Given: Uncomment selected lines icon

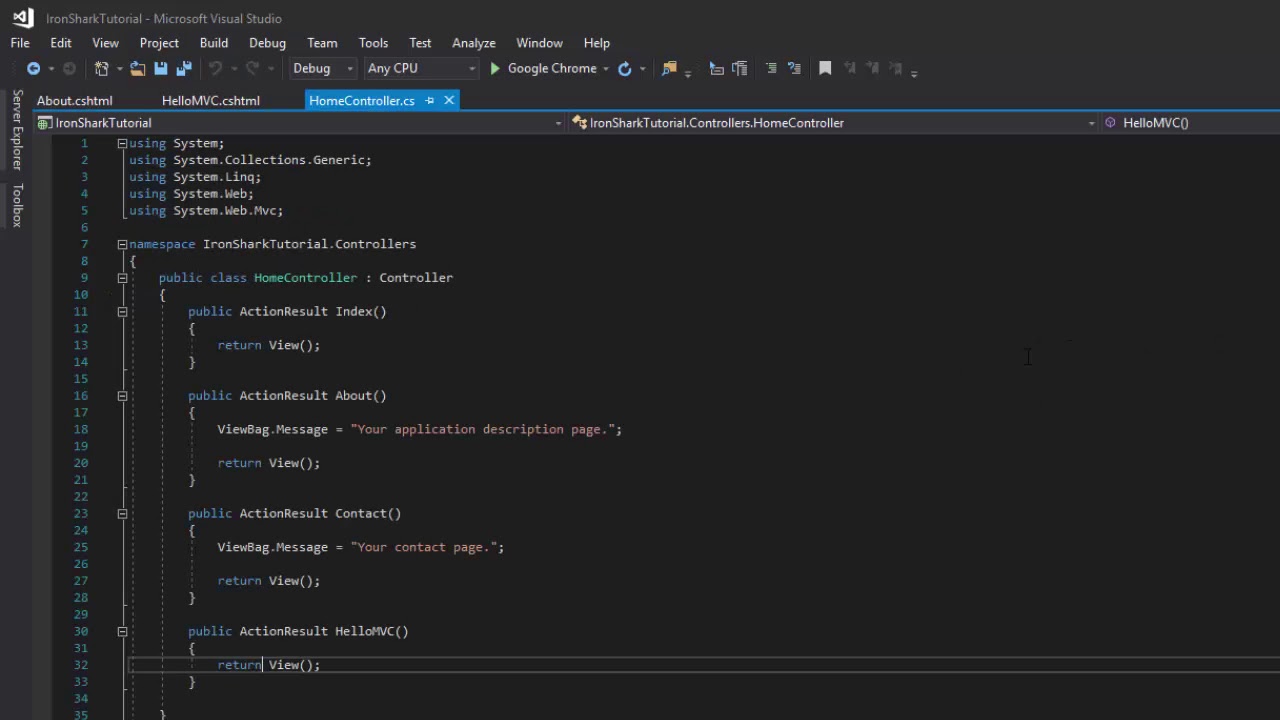Looking at the screenshot, I should point(794,69).
